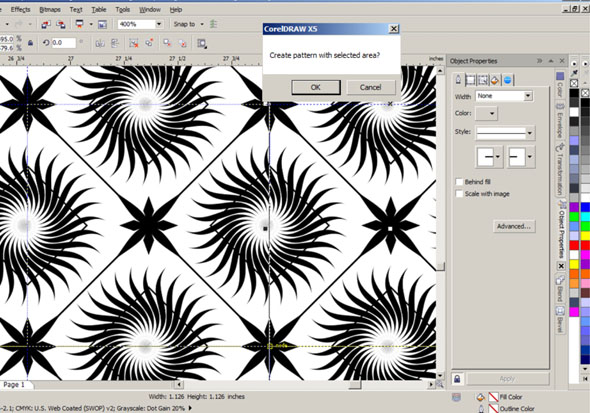Open the Window menu

point(150,9)
